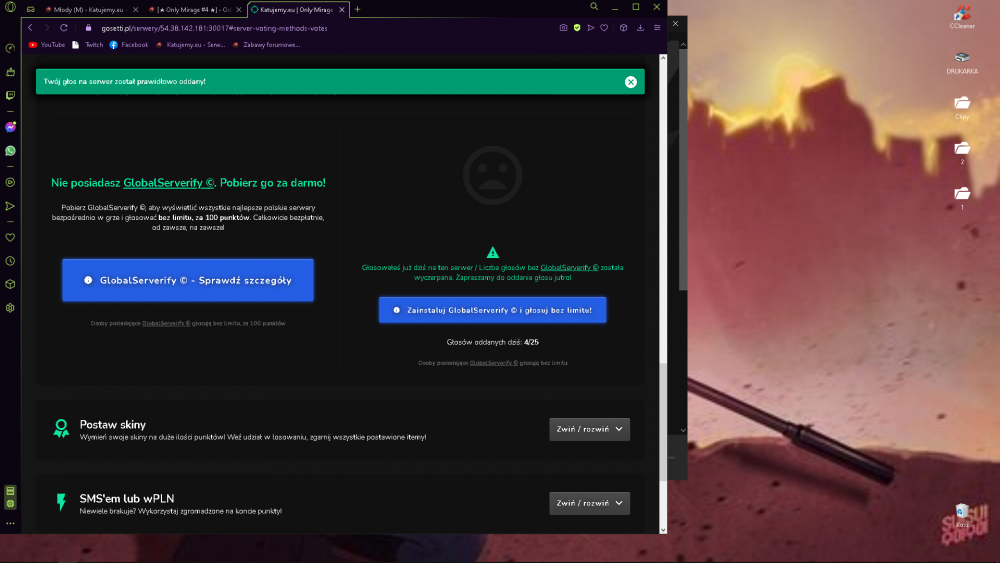Open GX Control speedometer icon in sidebar
Image resolution: width=1000 pixels, height=563 pixels.
[x=10, y=48]
